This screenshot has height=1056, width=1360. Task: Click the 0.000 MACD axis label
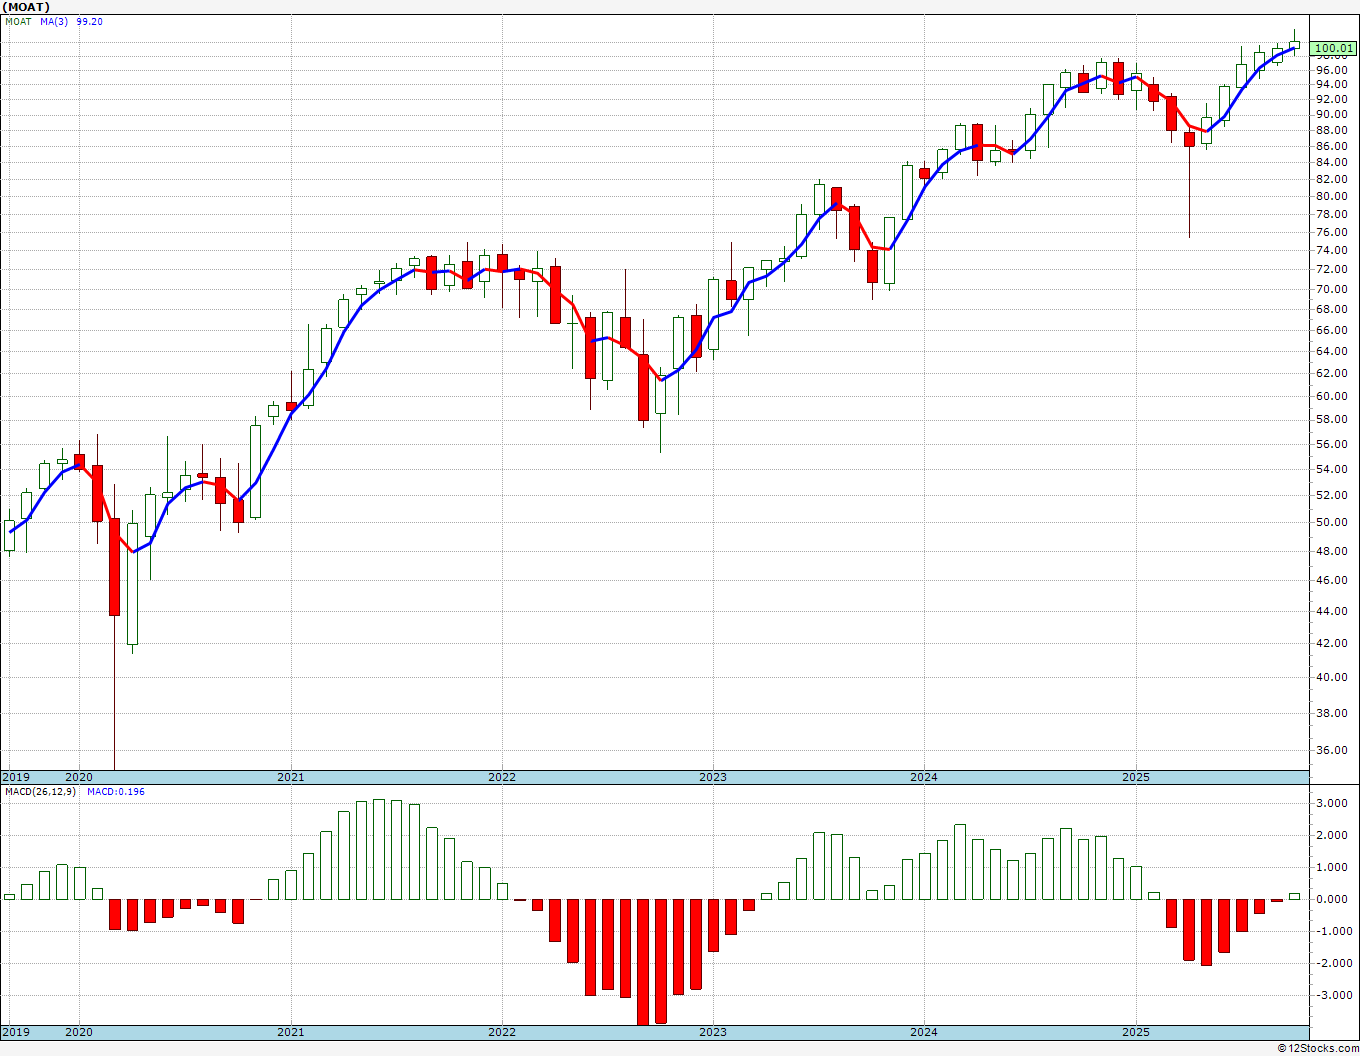[1330, 900]
